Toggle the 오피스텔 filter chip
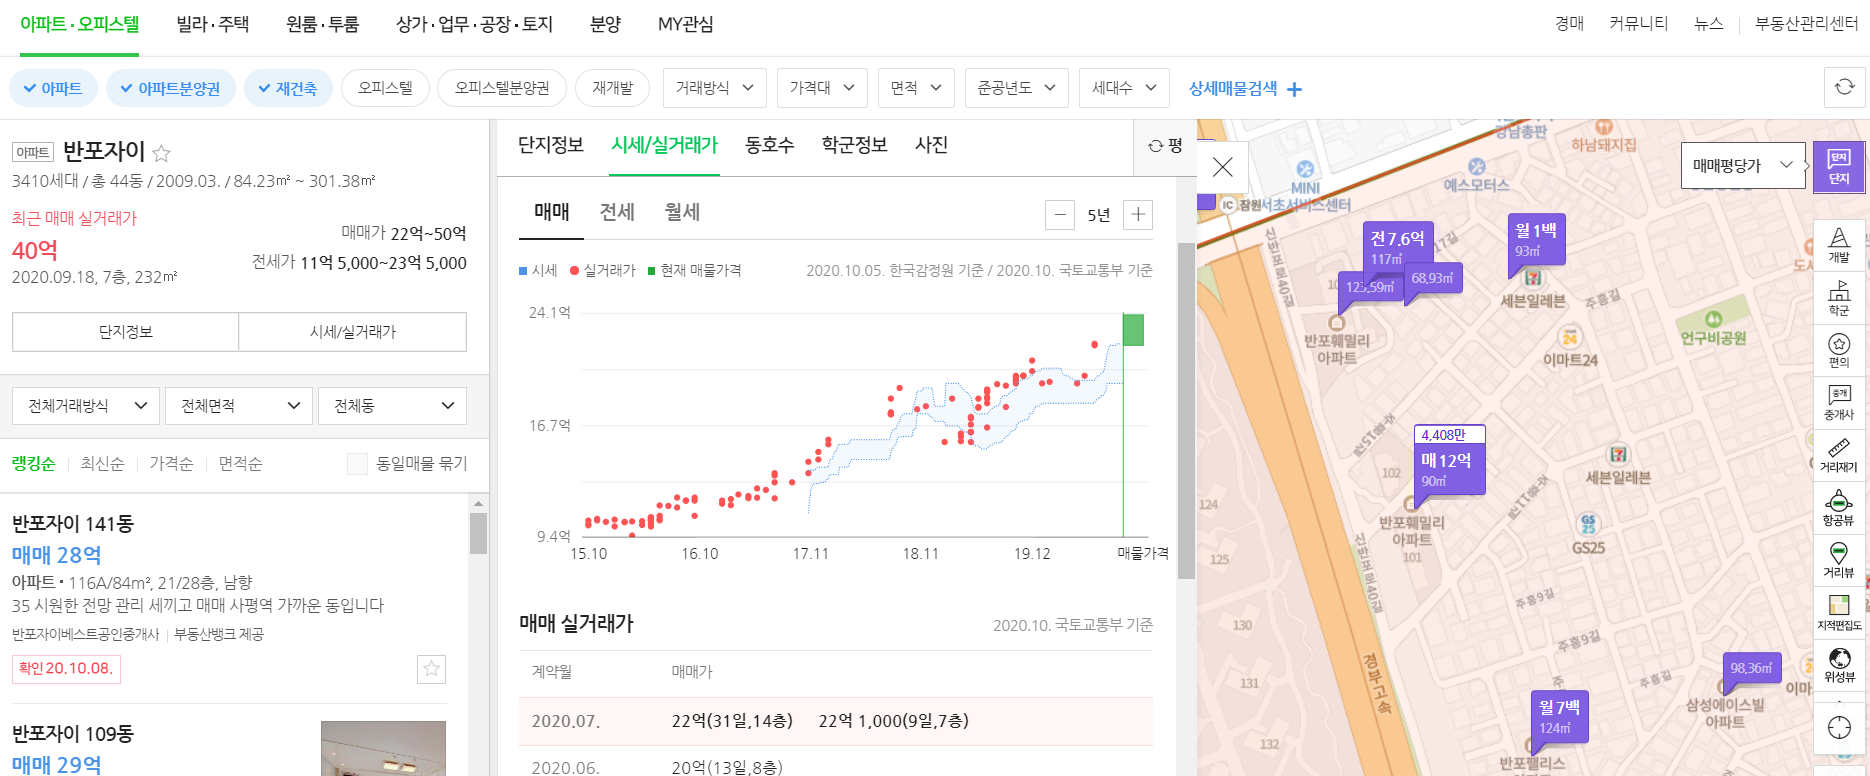 coord(385,88)
